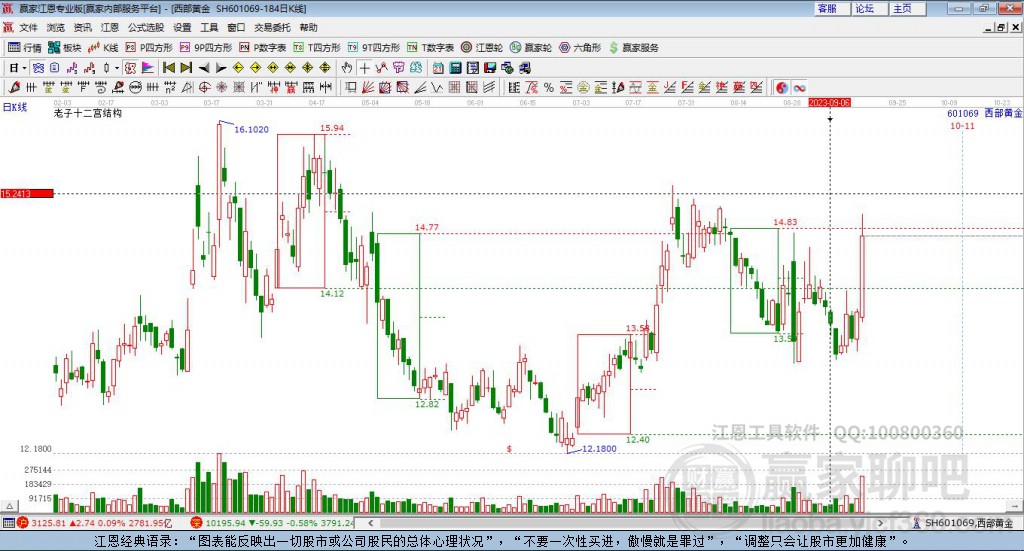Click the 论坛 button

click(870, 8)
